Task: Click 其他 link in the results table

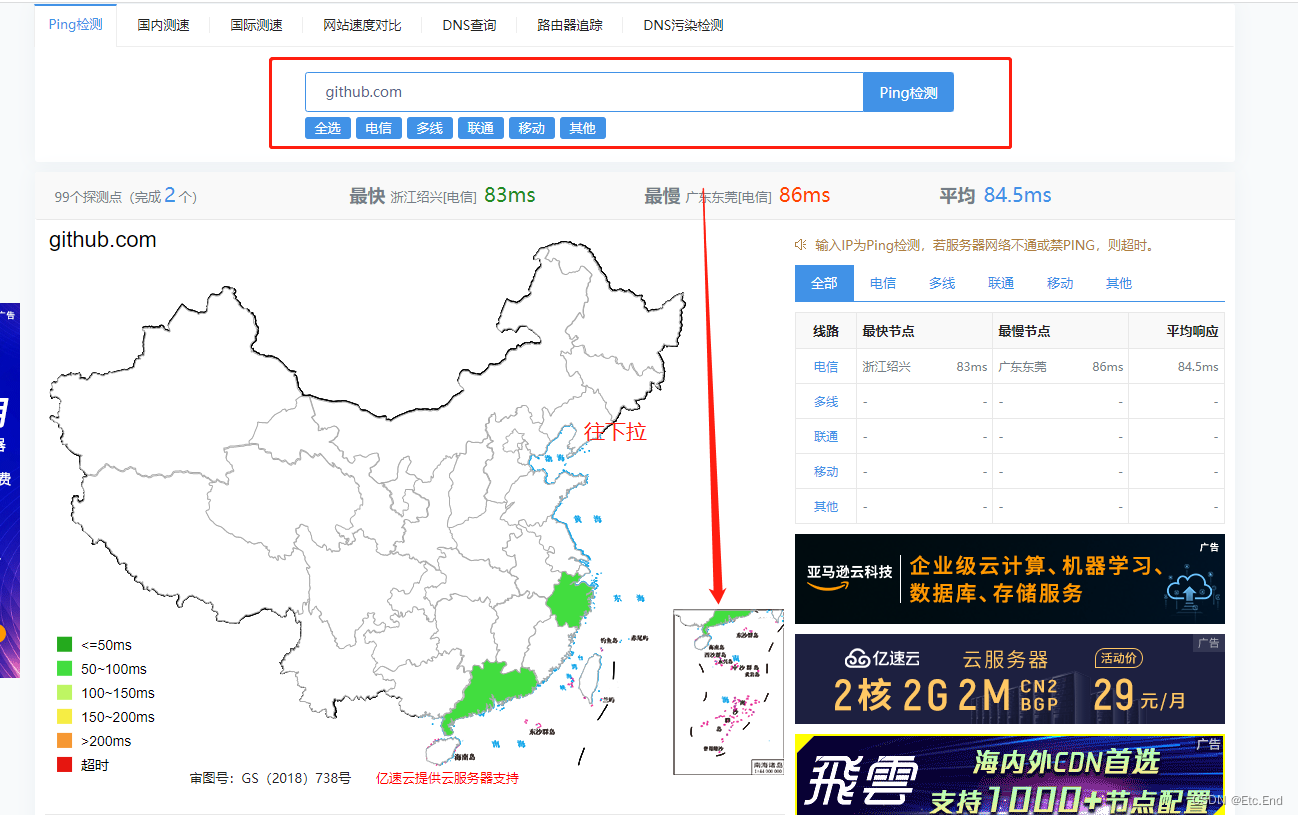Action: click(826, 507)
